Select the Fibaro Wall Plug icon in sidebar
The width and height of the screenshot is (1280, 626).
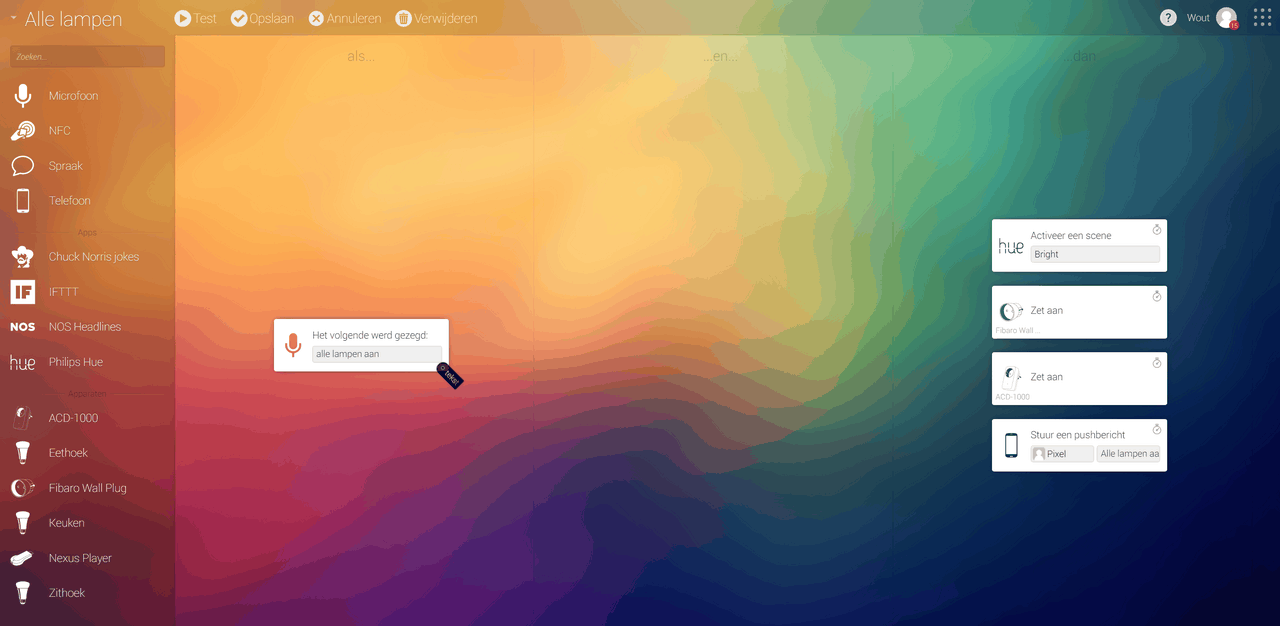point(23,488)
